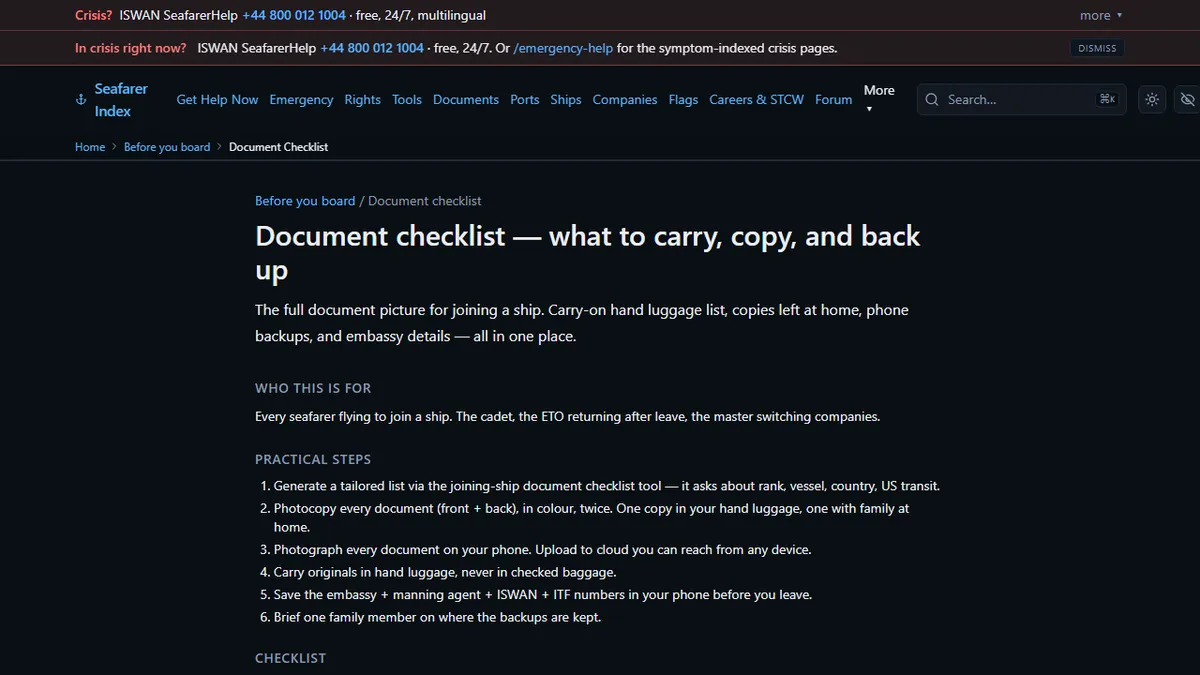Click the phone number in the 'In crisis right now?' banner

coord(372,48)
